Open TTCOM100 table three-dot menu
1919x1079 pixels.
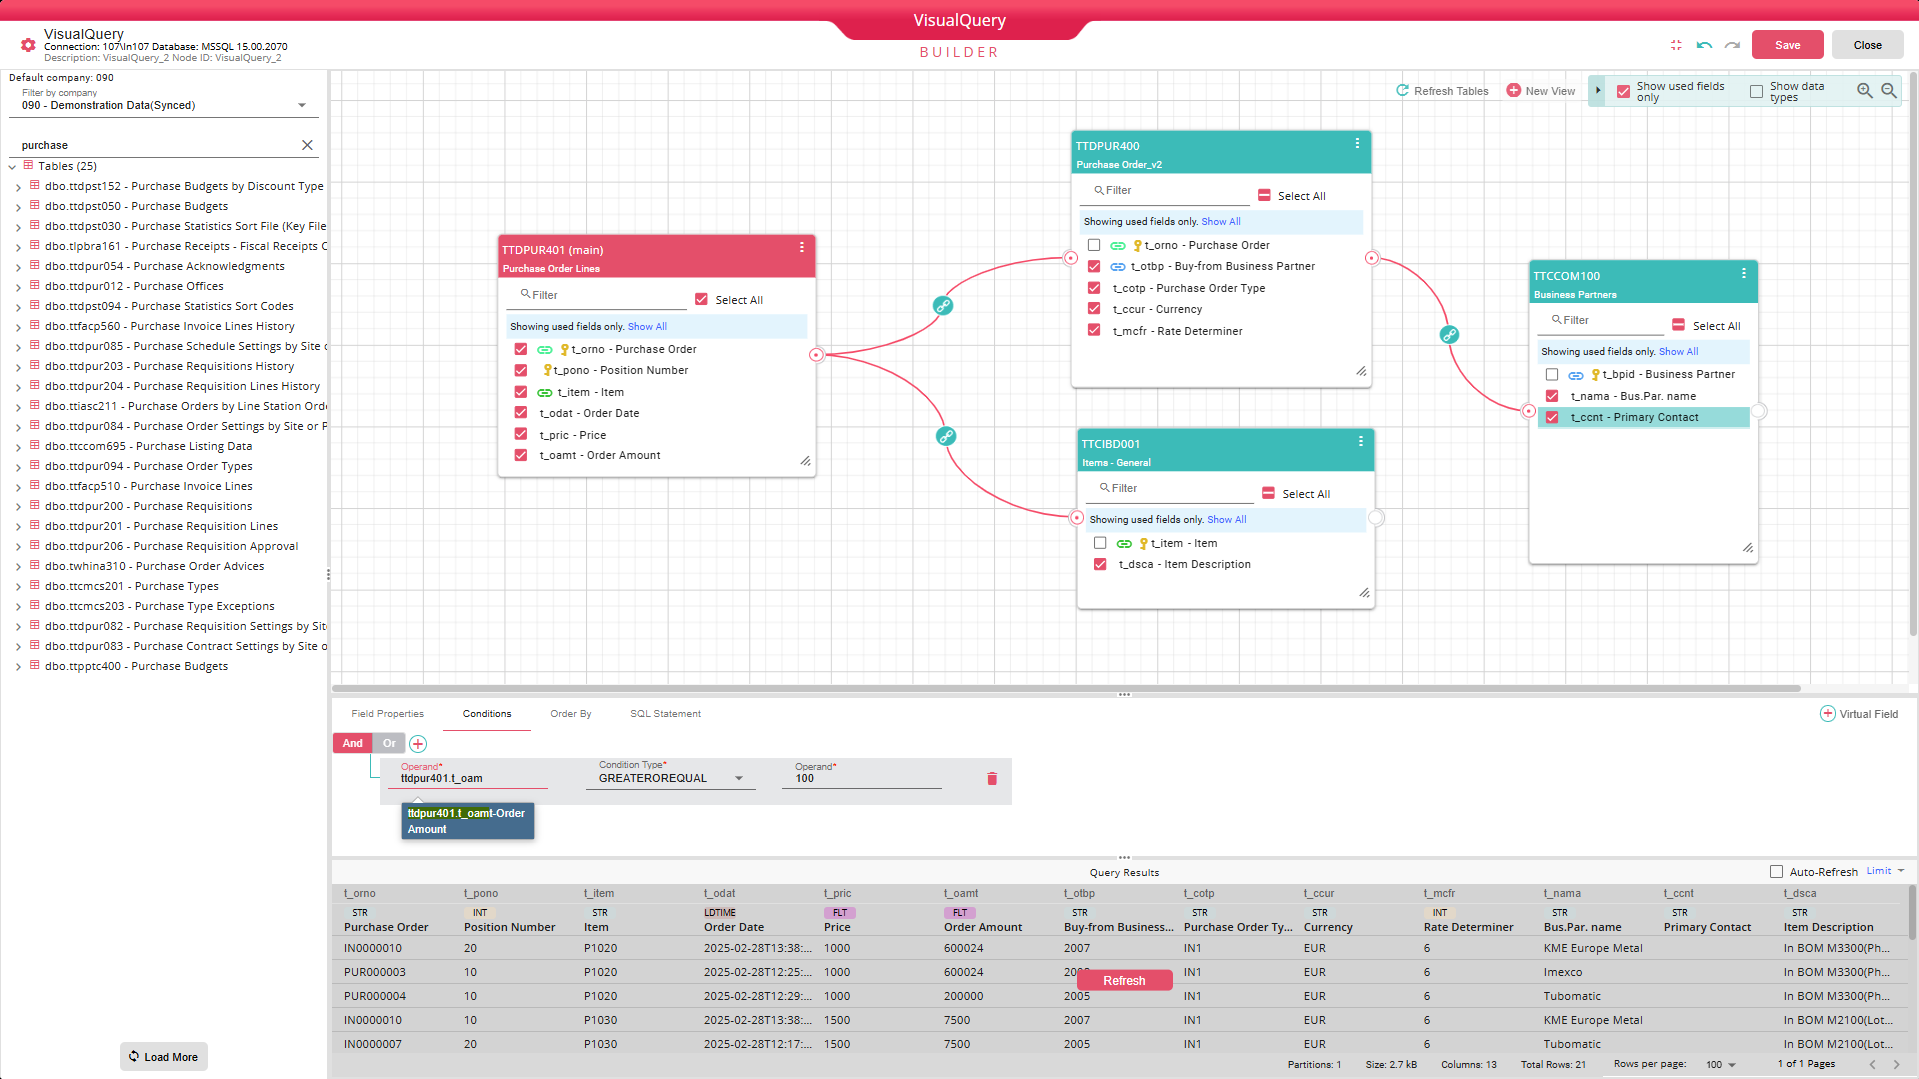[x=1744, y=274]
